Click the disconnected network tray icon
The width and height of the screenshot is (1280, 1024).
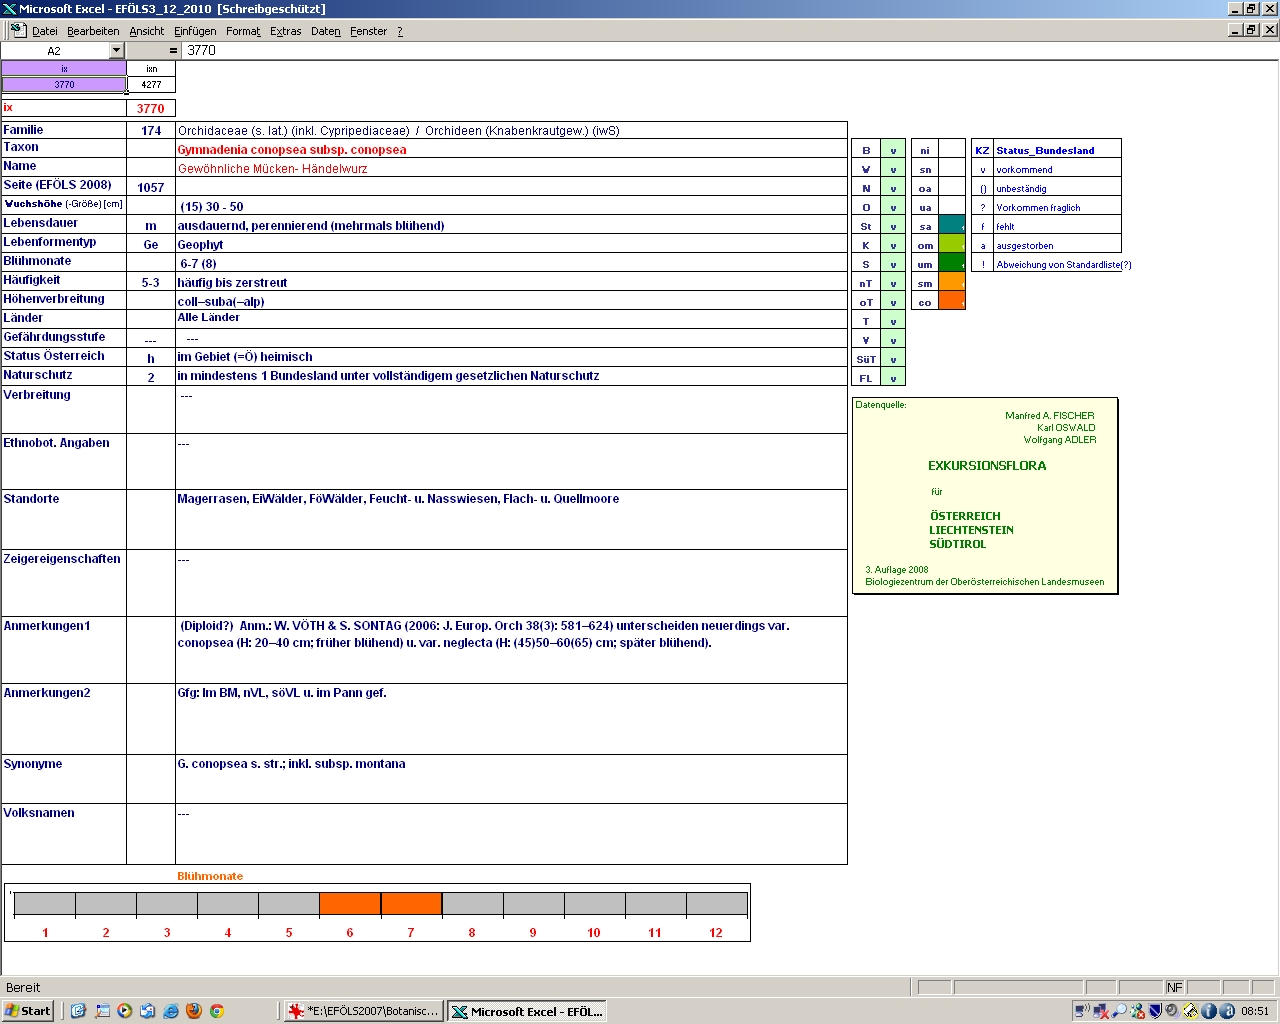click(x=1101, y=1011)
